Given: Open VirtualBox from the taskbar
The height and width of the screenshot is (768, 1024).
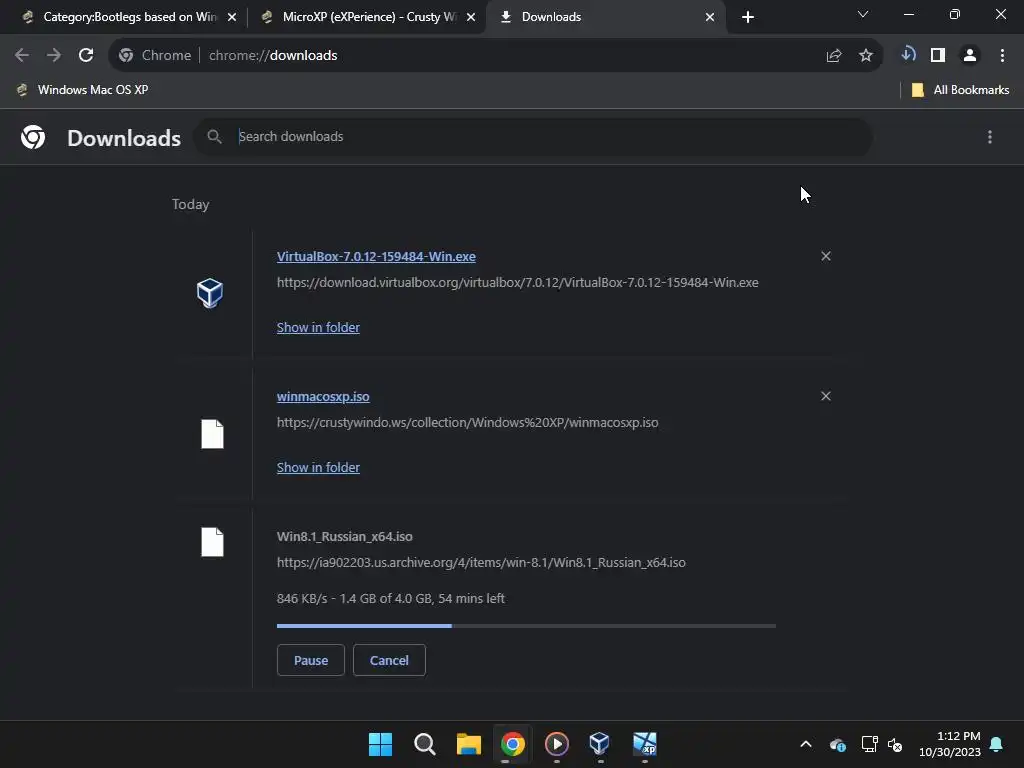Looking at the screenshot, I should click(x=600, y=743).
